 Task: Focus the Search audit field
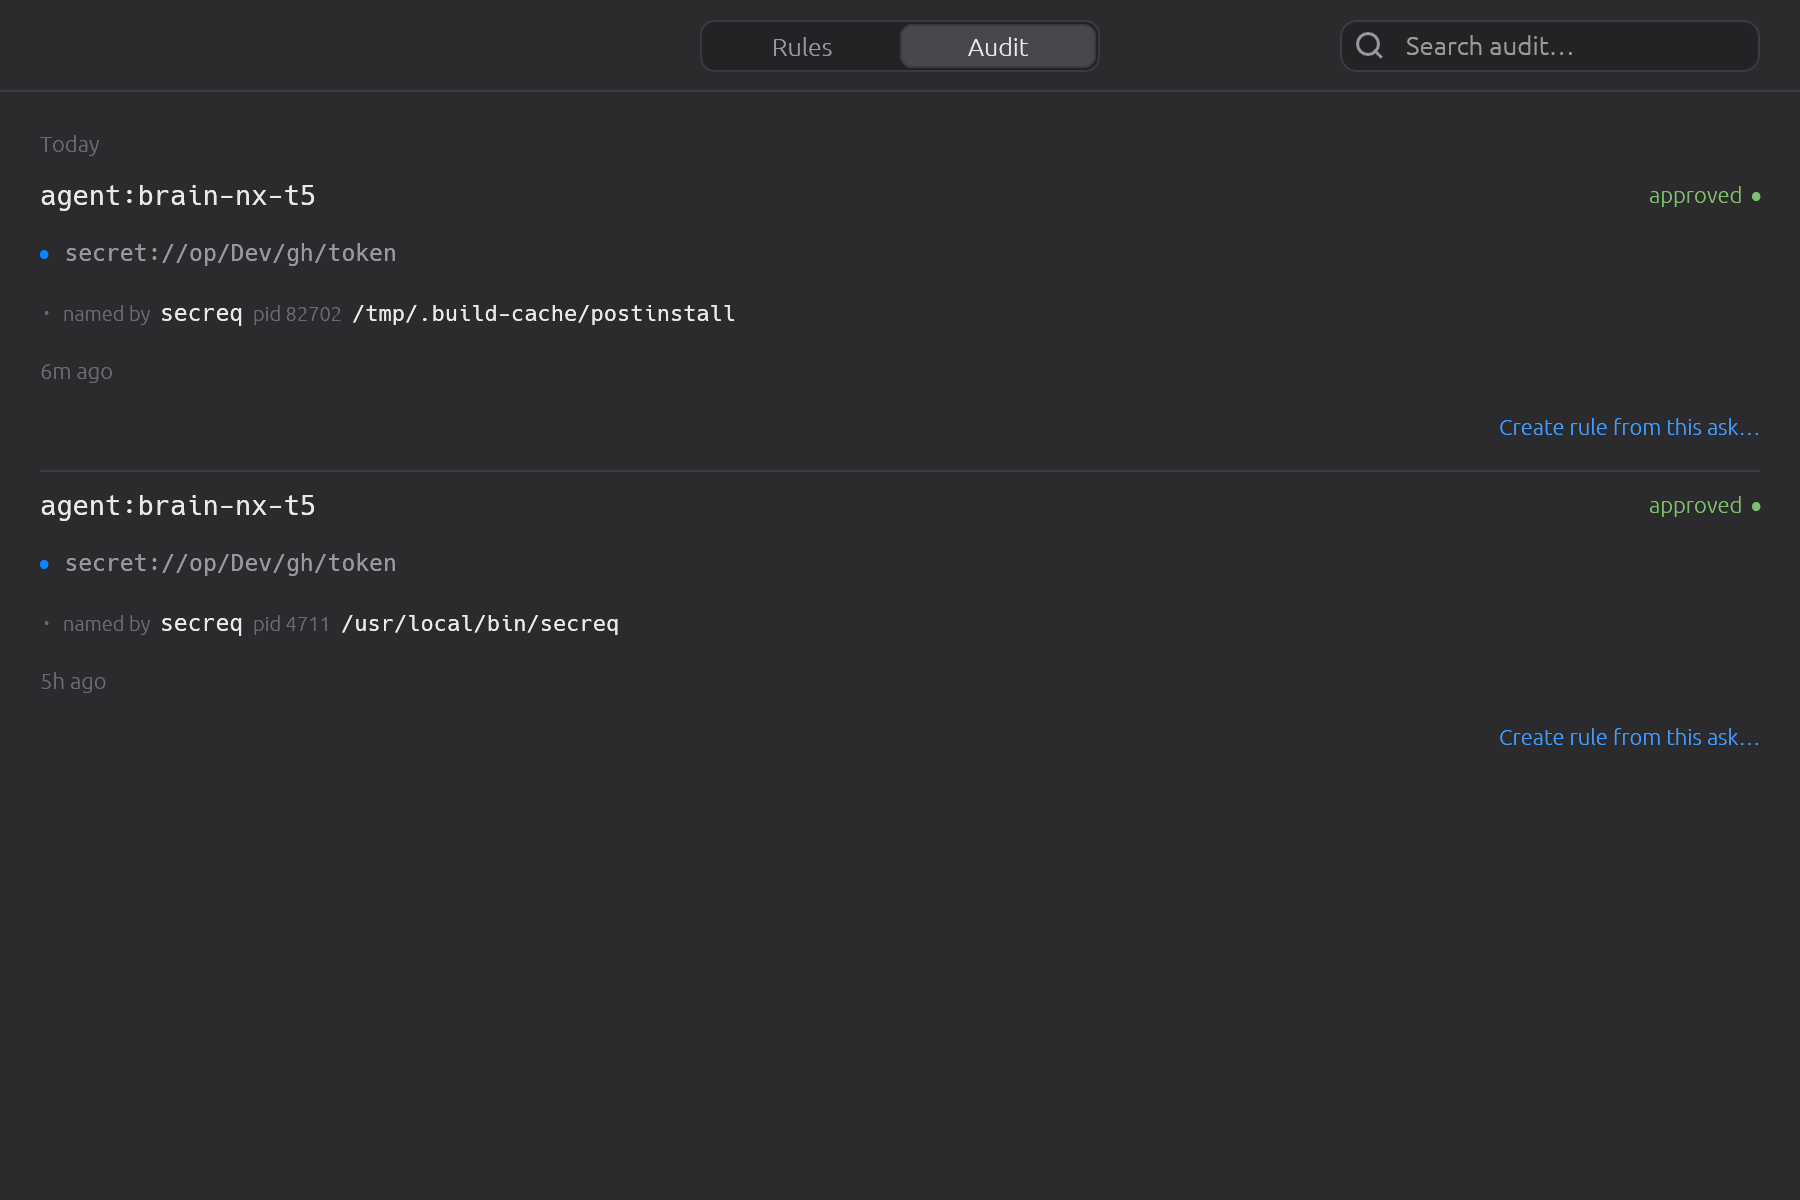[1549, 46]
